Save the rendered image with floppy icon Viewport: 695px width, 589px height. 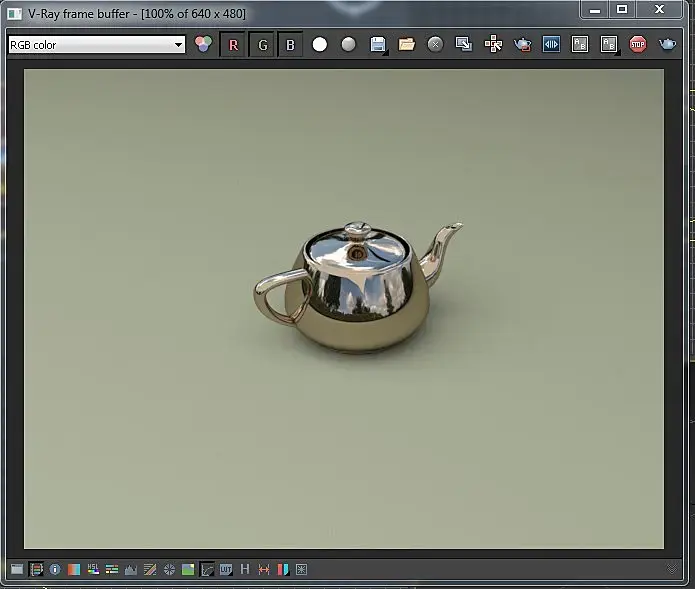(x=378, y=45)
